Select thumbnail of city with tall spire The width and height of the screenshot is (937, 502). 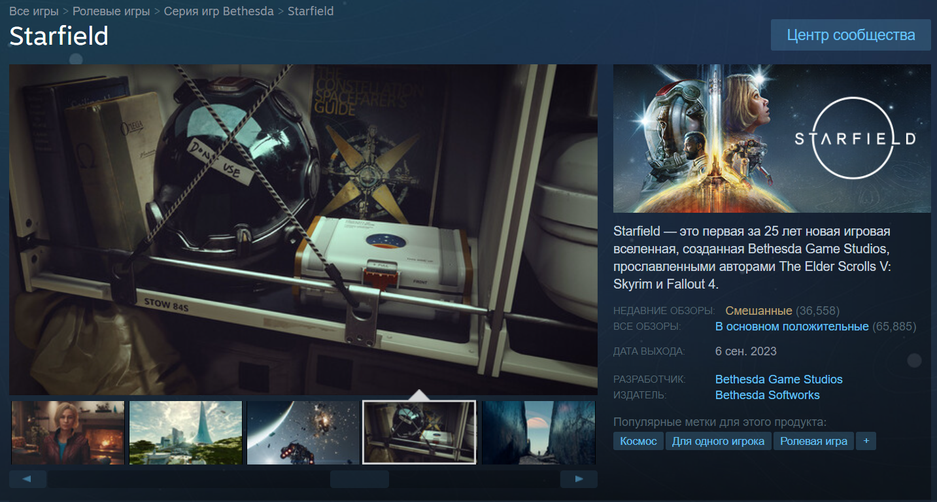pos(186,433)
